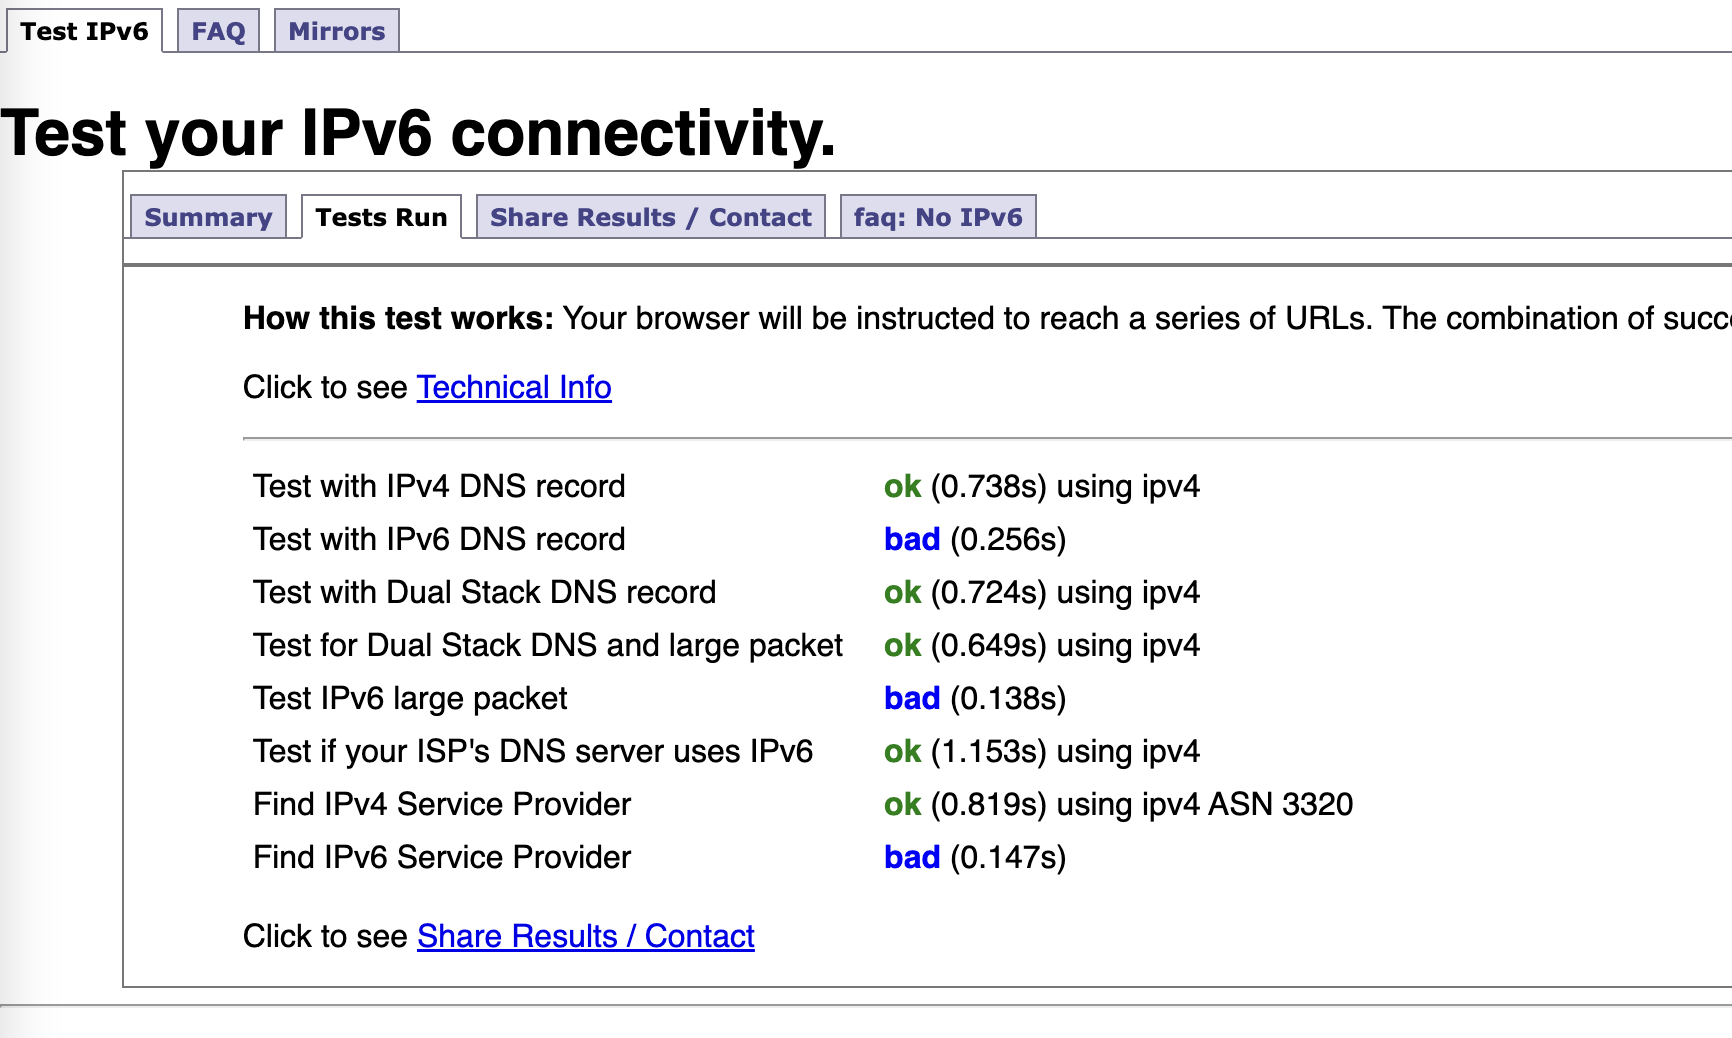1732x1038 pixels.
Task: Open the Share Results / Contact tab
Action: pyautogui.click(x=650, y=217)
